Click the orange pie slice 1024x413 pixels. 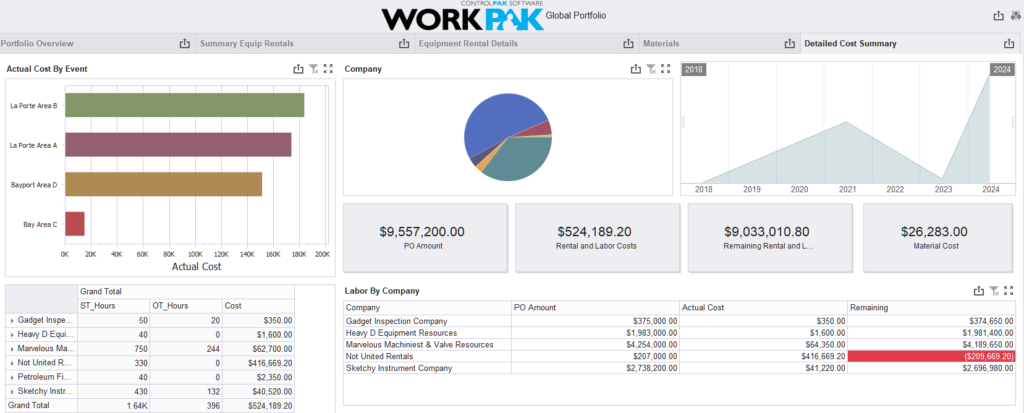(x=482, y=165)
